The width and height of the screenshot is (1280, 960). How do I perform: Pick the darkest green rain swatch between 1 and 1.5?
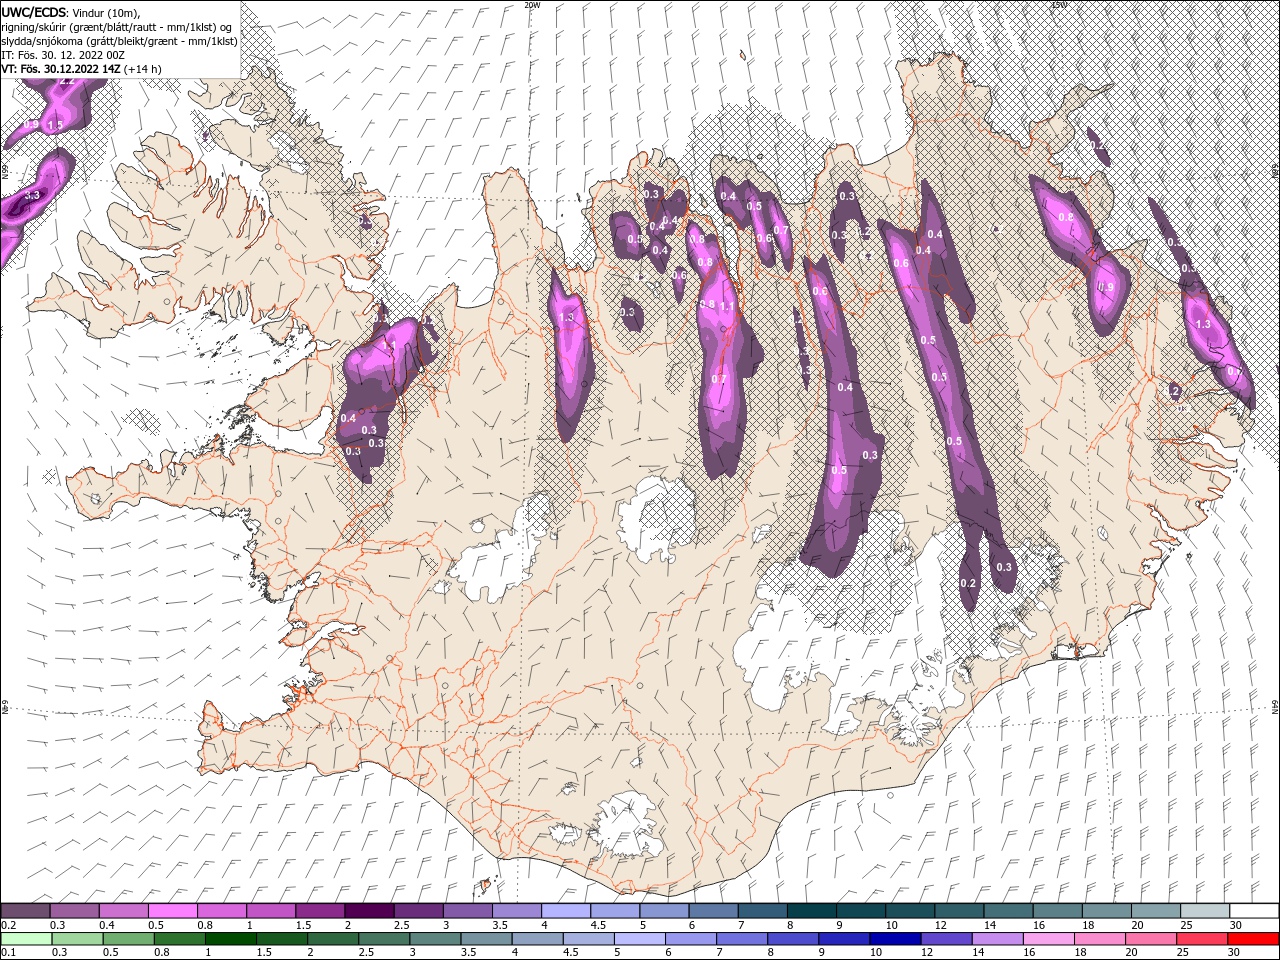[231, 938]
